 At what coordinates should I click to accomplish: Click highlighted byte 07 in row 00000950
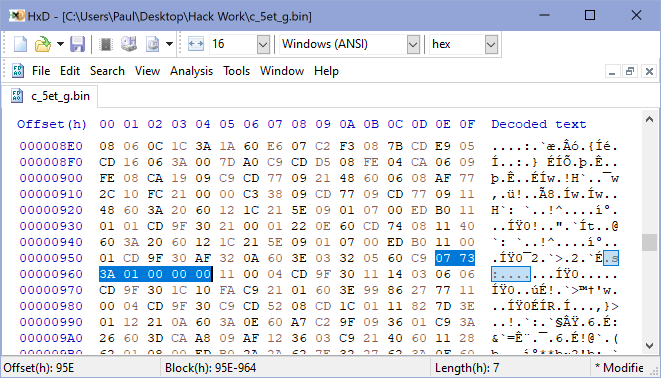(443, 258)
